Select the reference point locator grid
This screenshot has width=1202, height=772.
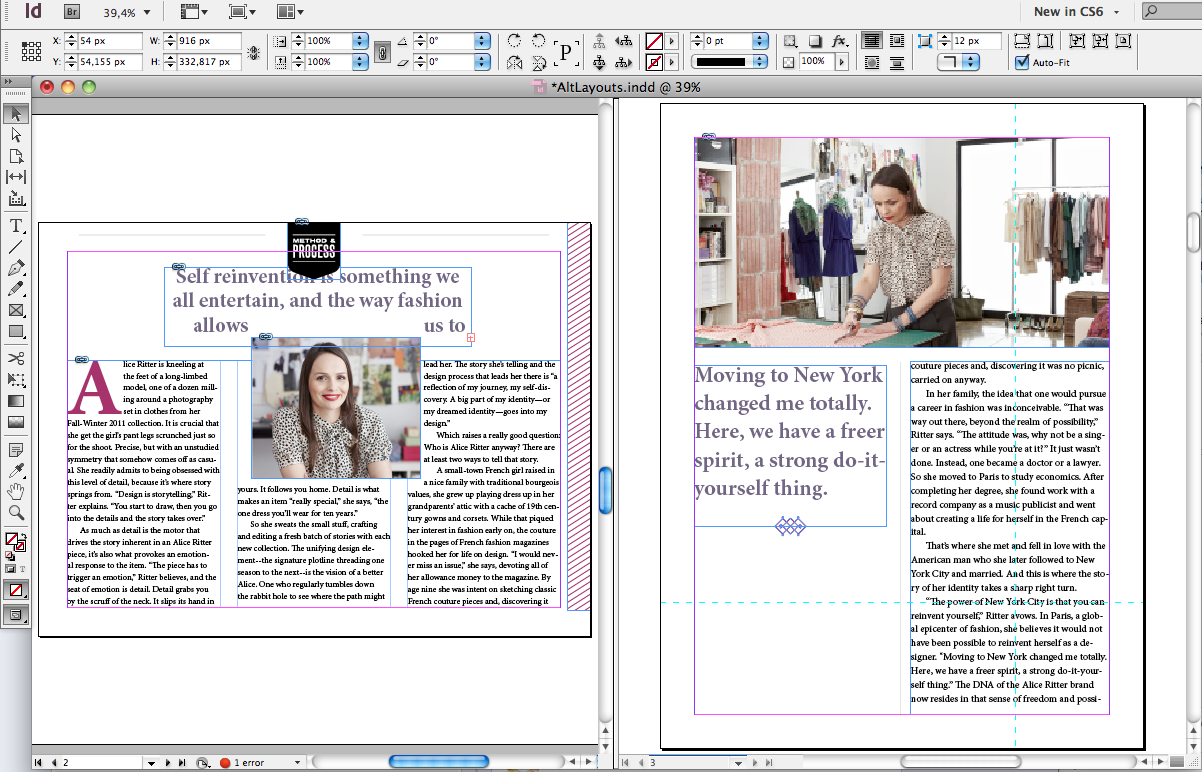[32, 51]
